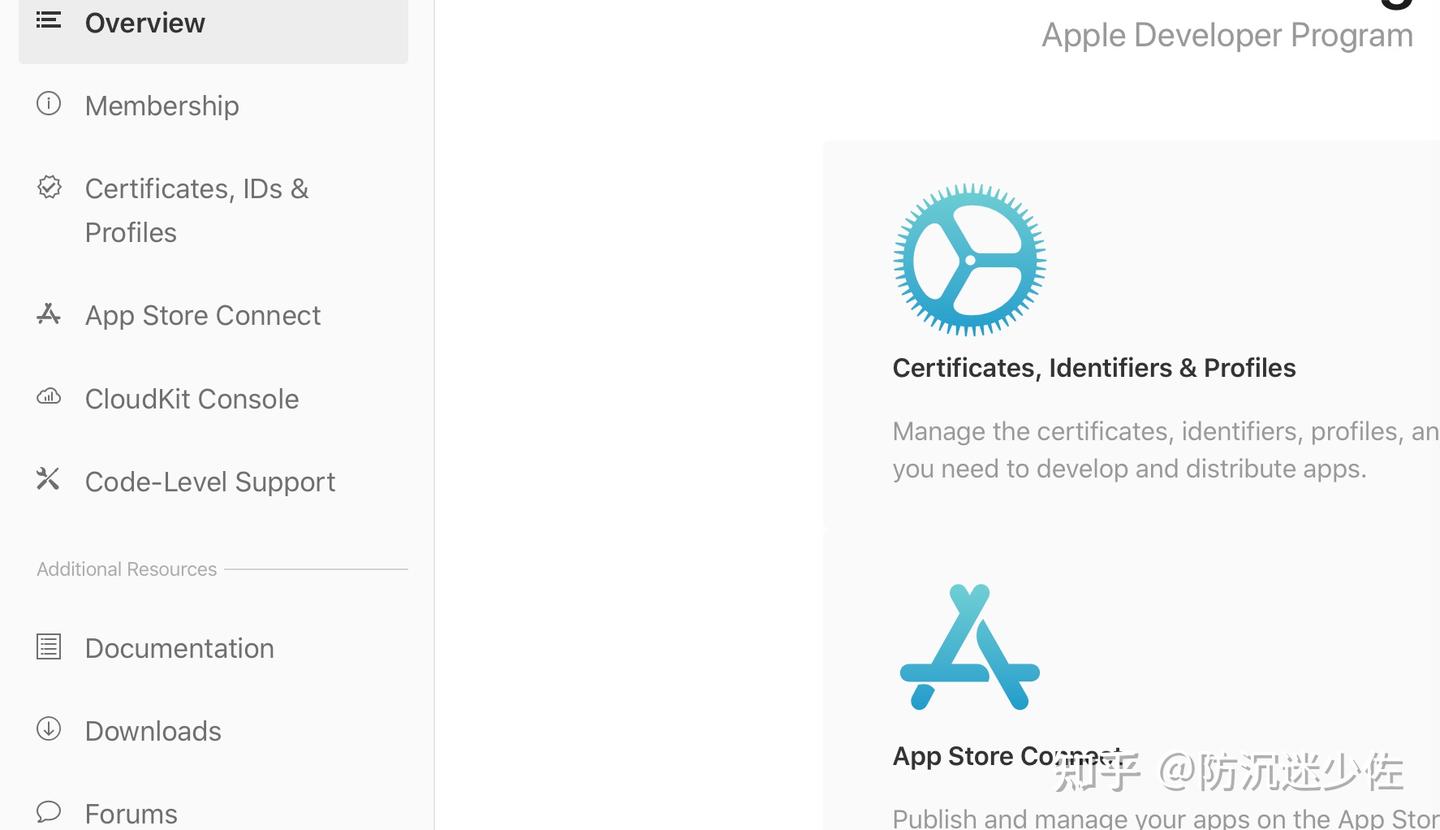Image resolution: width=1440 pixels, height=830 pixels.
Task: Click the large gear Certificates icon
Action: point(969,260)
